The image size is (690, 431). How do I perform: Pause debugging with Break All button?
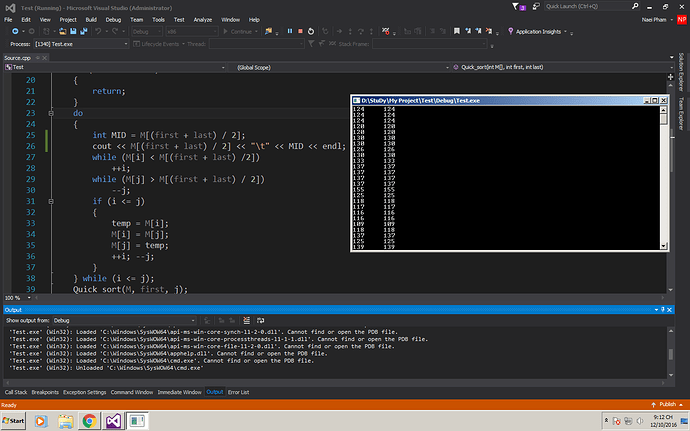(x=290, y=31)
